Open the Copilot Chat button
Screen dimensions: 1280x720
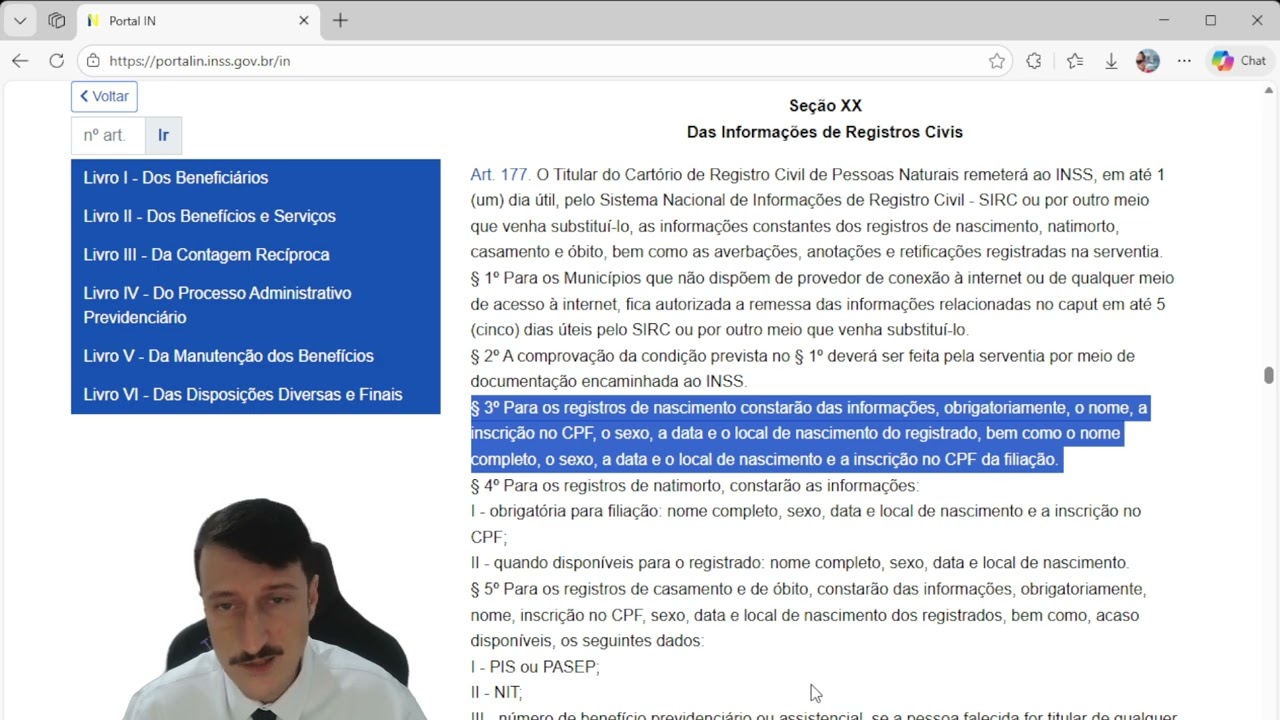(x=1239, y=61)
